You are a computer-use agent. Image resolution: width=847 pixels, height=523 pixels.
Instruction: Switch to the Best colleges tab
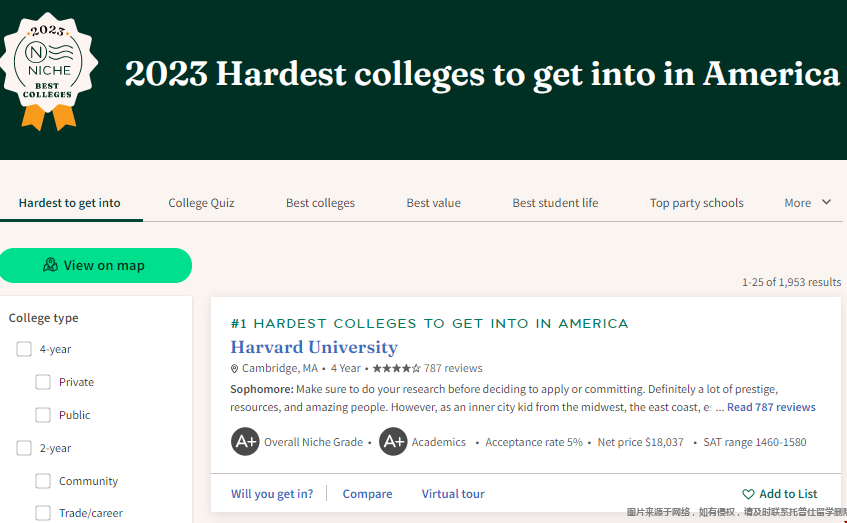click(x=320, y=203)
